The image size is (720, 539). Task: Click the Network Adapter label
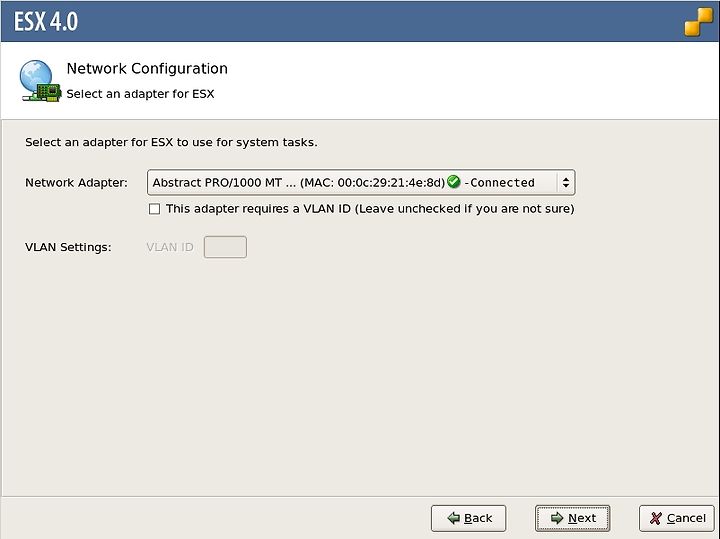(x=76, y=182)
